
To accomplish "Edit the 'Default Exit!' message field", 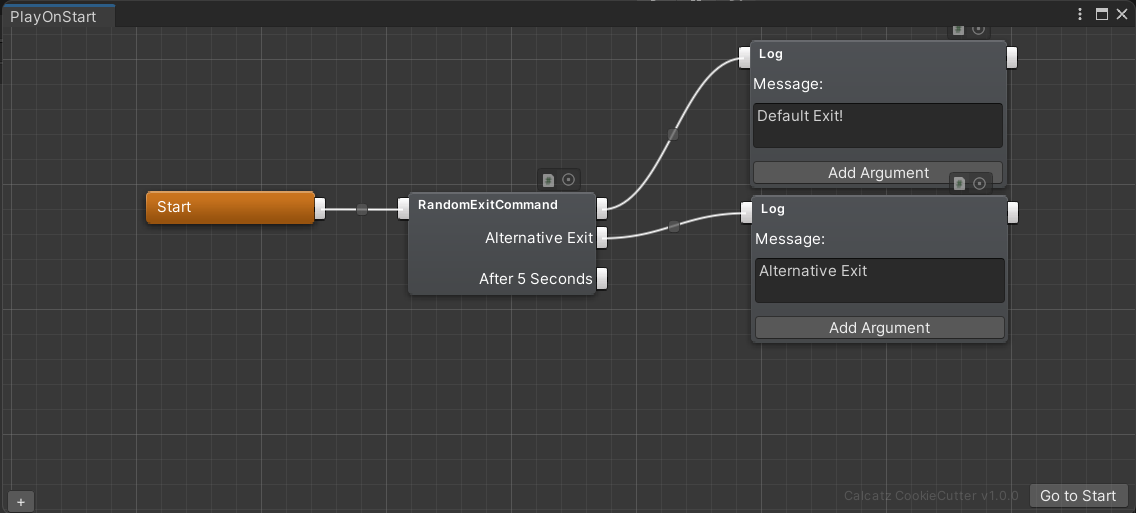I will coord(878,125).
